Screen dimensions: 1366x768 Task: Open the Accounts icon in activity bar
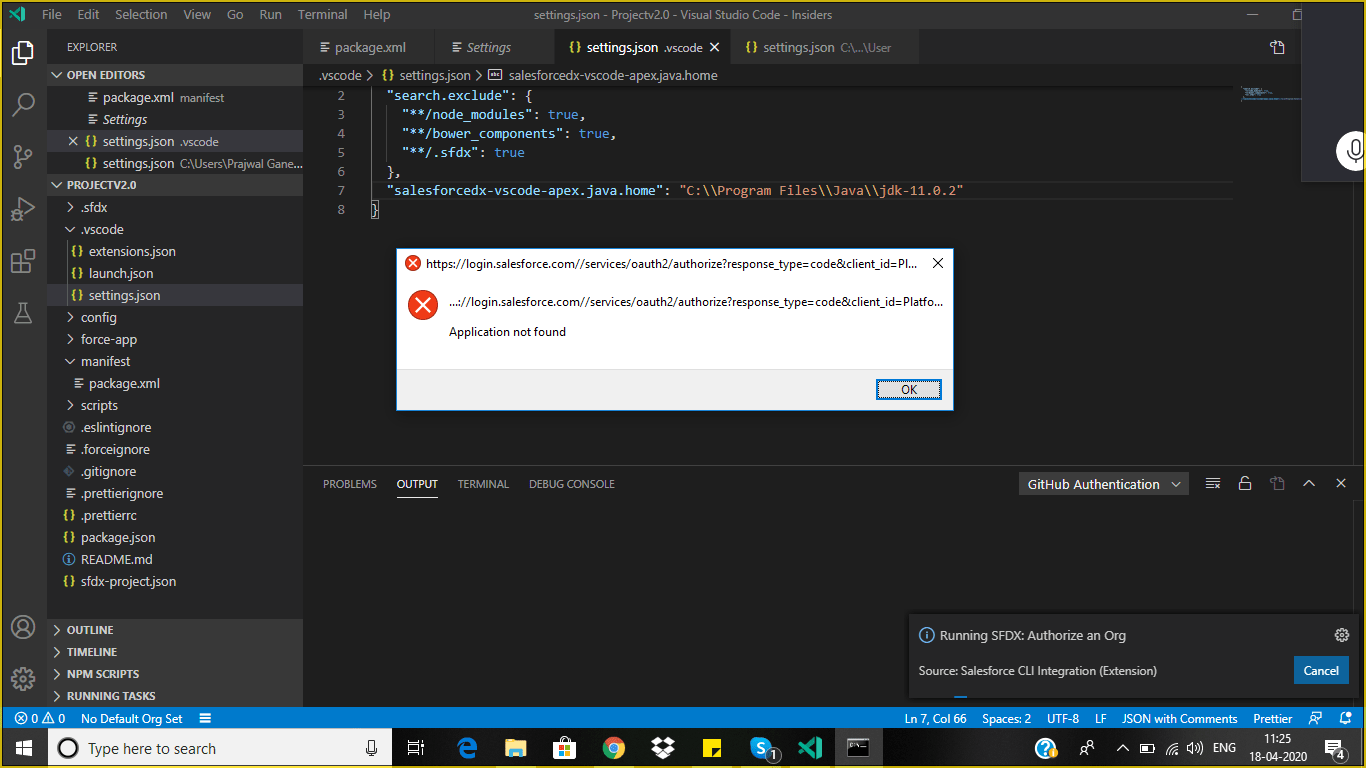(x=23, y=627)
